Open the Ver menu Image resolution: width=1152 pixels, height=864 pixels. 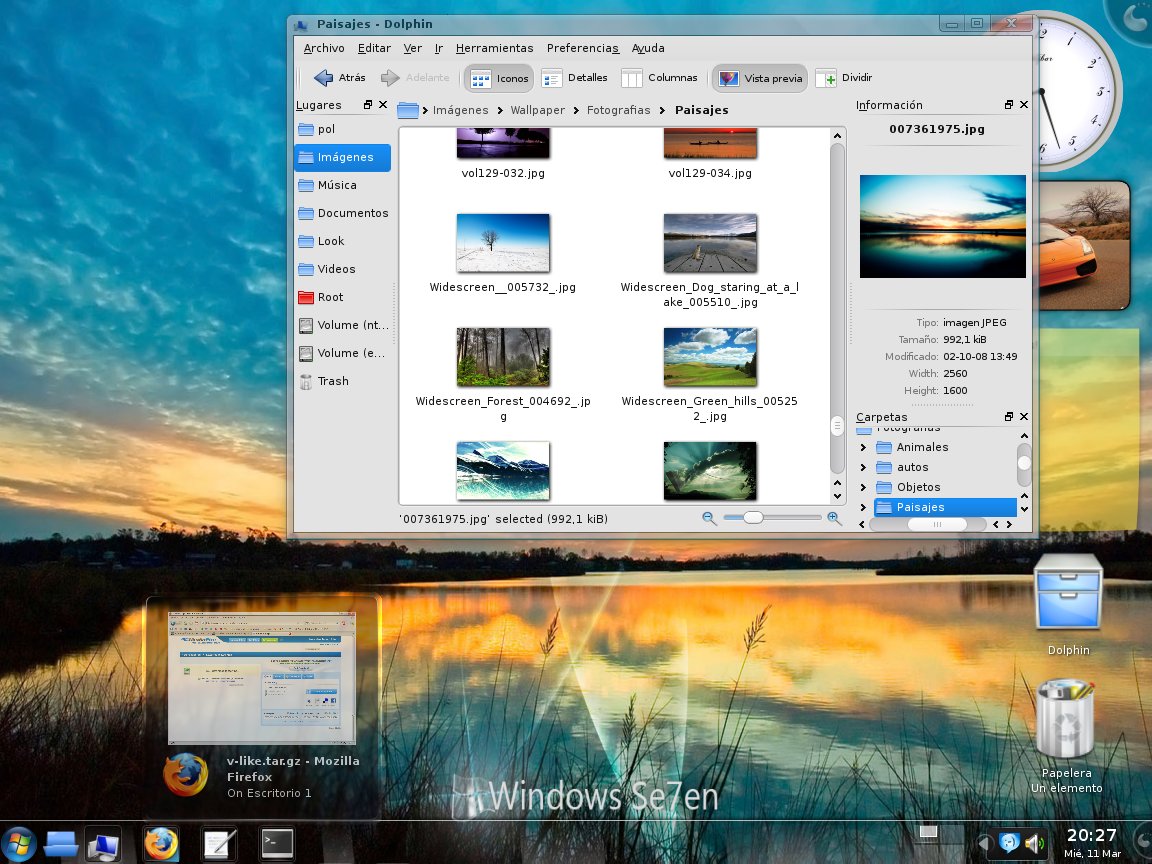[x=412, y=48]
